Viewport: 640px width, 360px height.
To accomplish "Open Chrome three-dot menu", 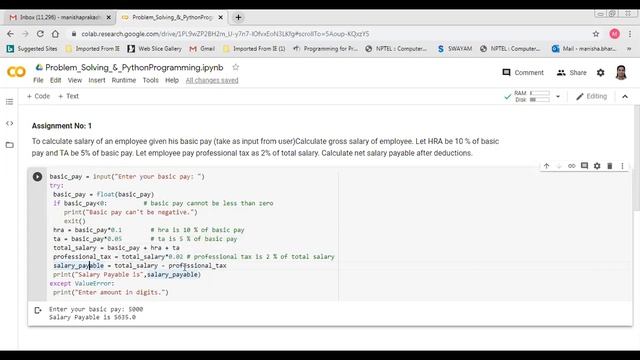I will 630,34.
